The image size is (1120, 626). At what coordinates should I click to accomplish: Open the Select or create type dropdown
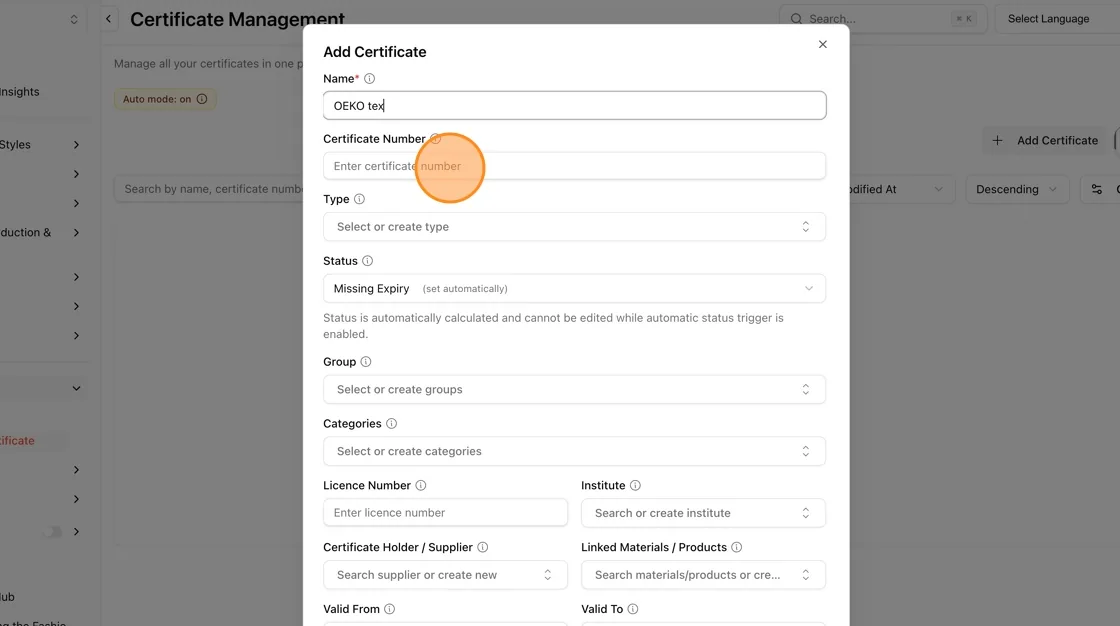point(574,227)
